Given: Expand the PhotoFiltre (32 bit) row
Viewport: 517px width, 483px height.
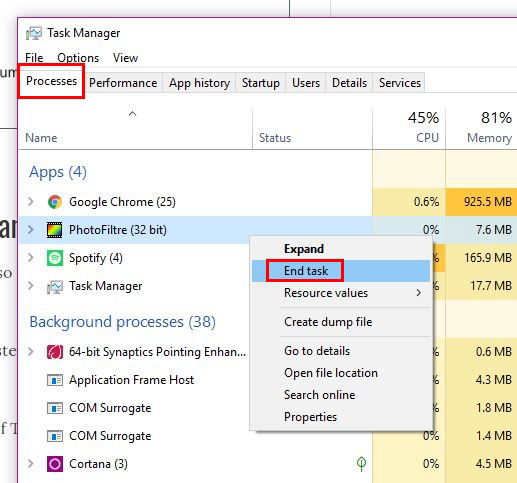Looking at the screenshot, I should tap(31, 229).
